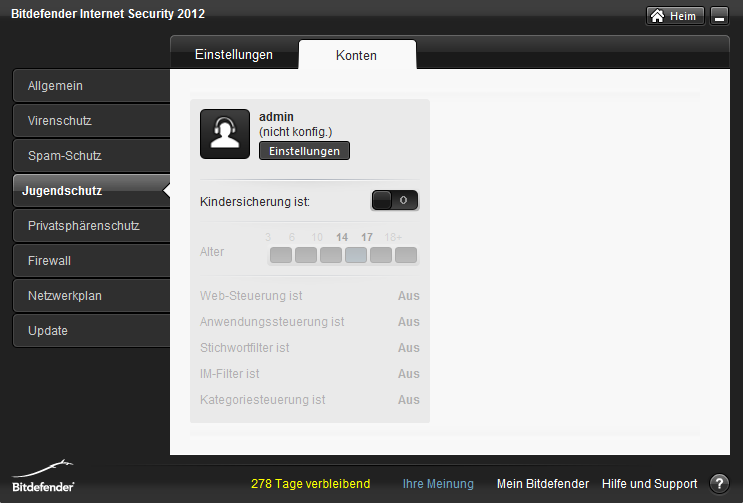
Task: Open the Allgemein section
Action: [x=91, y=86]
